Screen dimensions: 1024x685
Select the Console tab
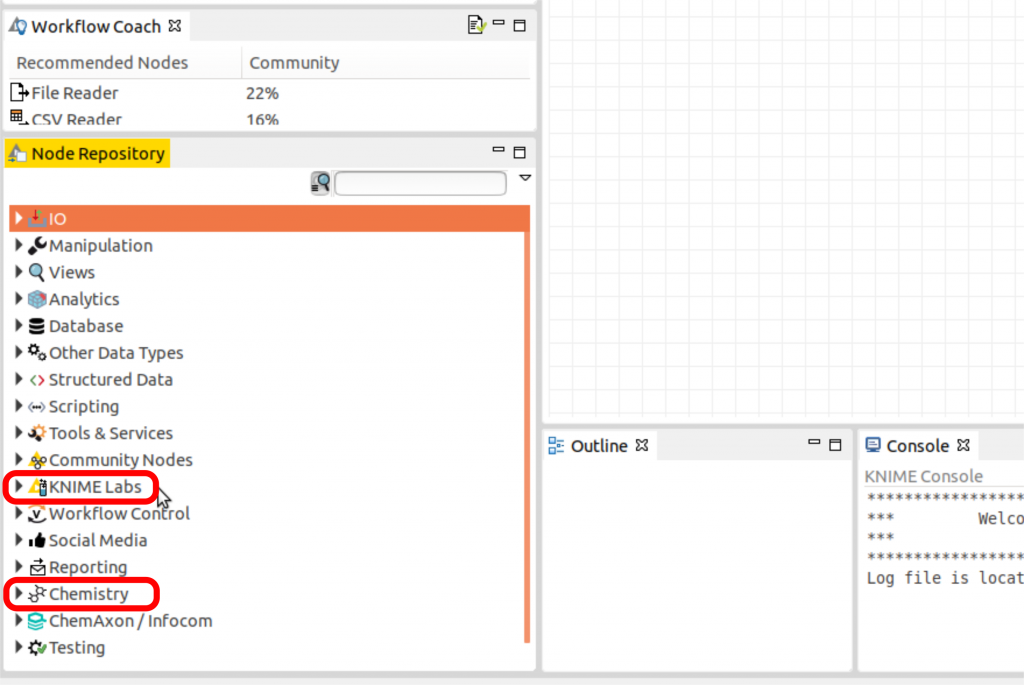click(918, 446)
